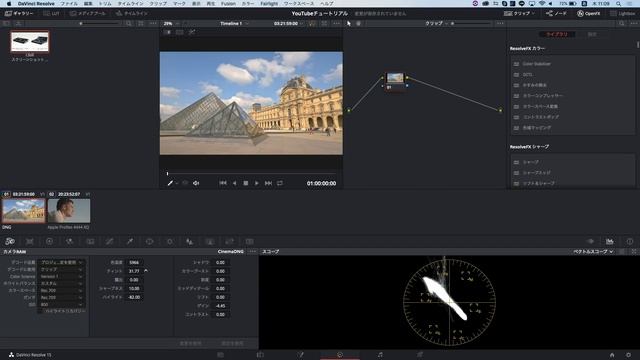Open the Sizing palette icon
The height and width of the screenshot is (360, 640).
[x=230, y=242]
